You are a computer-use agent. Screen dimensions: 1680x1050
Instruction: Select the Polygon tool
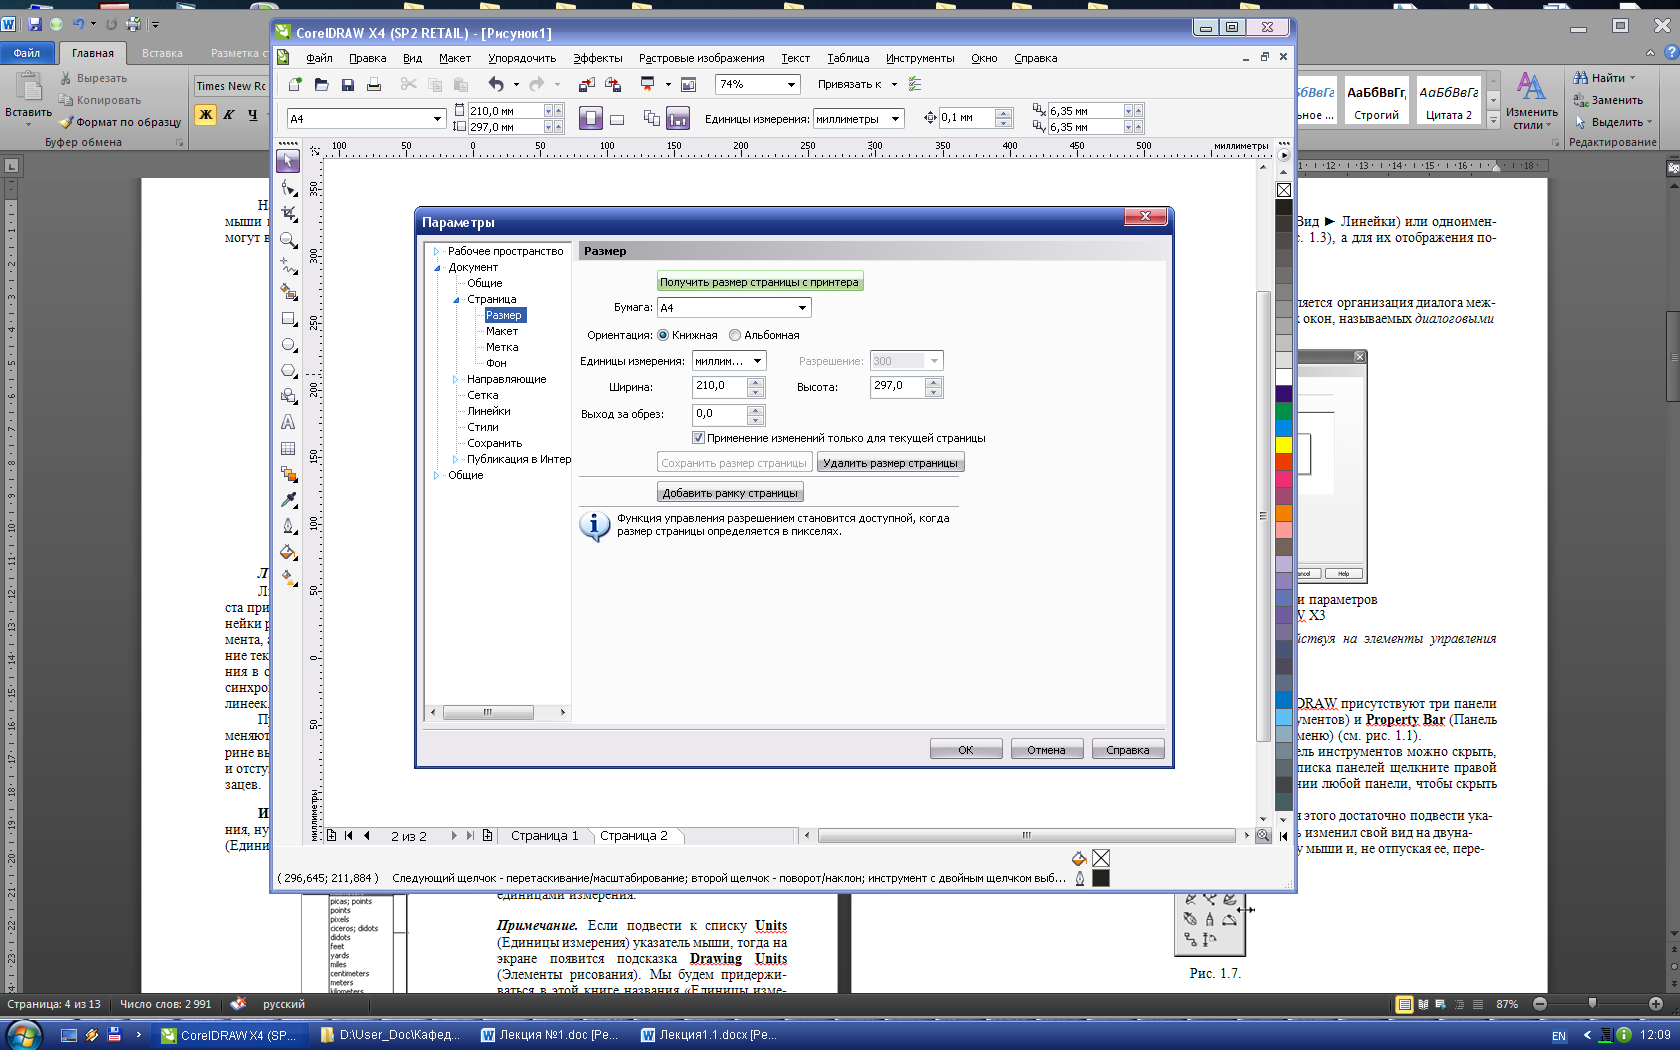click(x=288, y=370)
